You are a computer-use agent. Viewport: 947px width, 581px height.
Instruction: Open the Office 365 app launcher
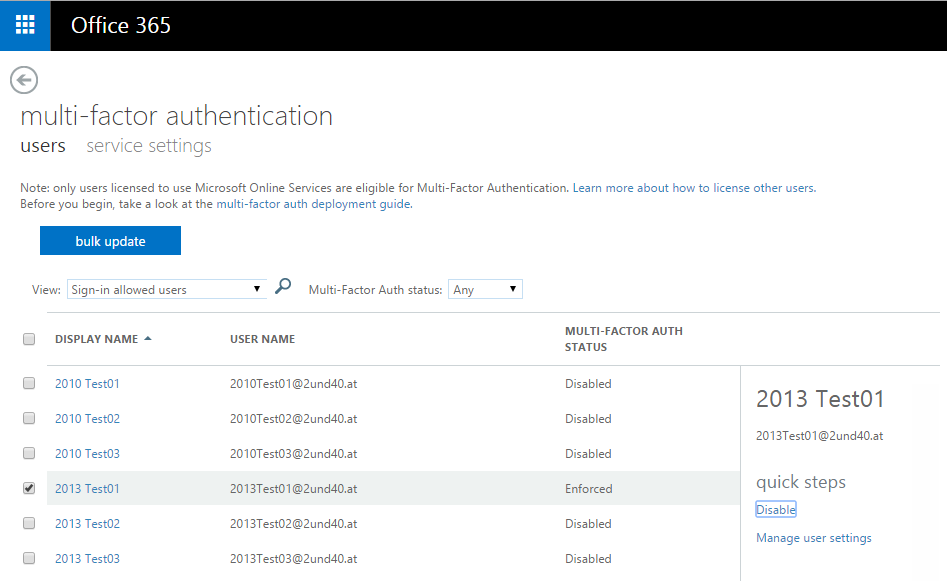(25, 25)
